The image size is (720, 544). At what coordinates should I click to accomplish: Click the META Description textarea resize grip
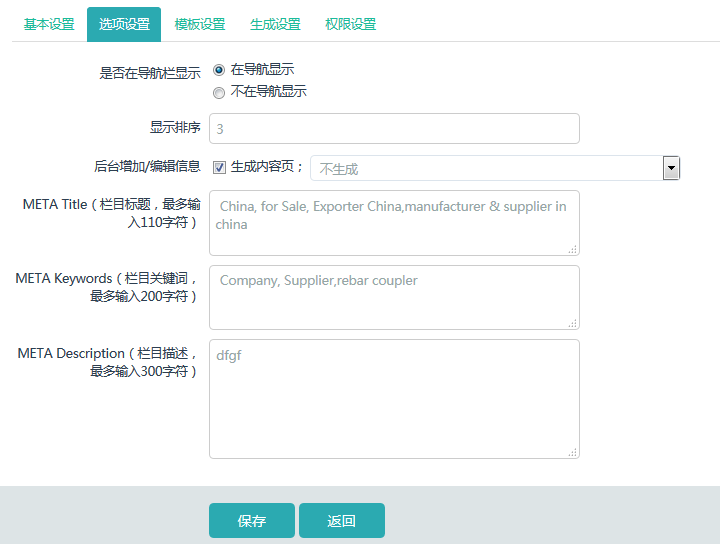573,452
